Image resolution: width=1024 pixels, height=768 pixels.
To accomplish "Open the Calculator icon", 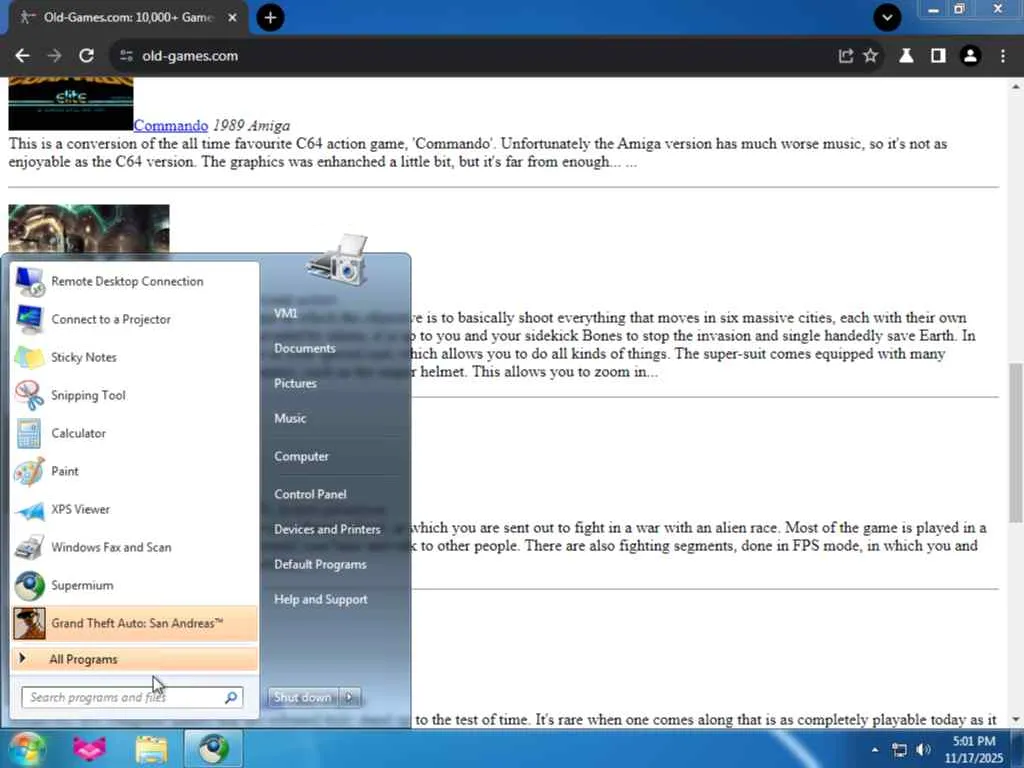I will point(29,433).
